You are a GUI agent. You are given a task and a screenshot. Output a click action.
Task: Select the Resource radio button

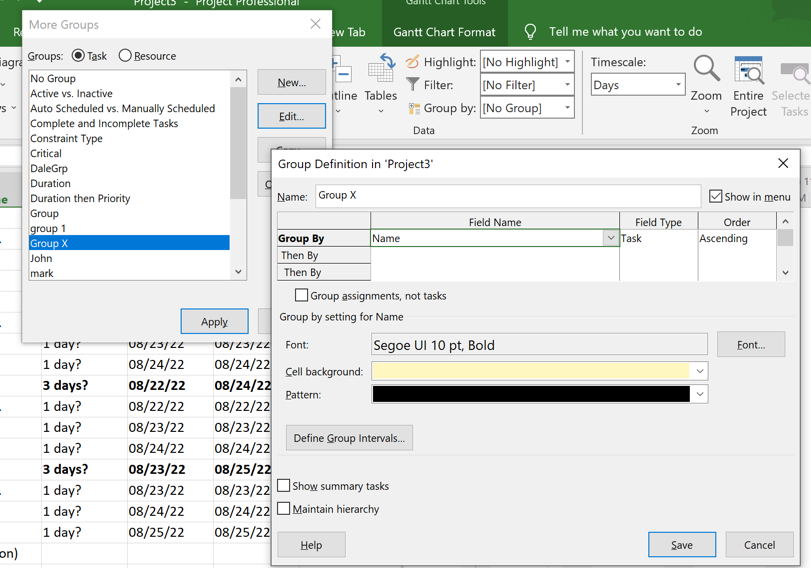tap(125, 56)
